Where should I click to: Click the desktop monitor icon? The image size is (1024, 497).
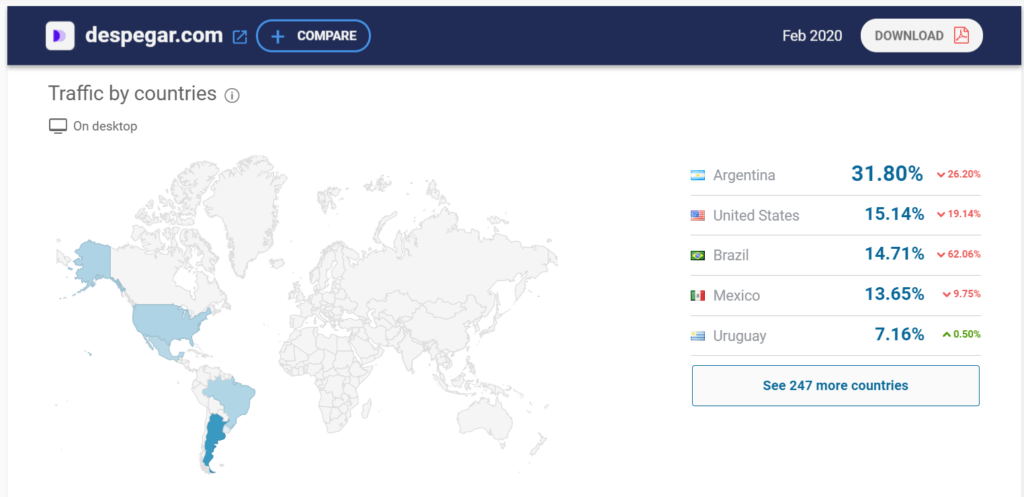[58, 127]
